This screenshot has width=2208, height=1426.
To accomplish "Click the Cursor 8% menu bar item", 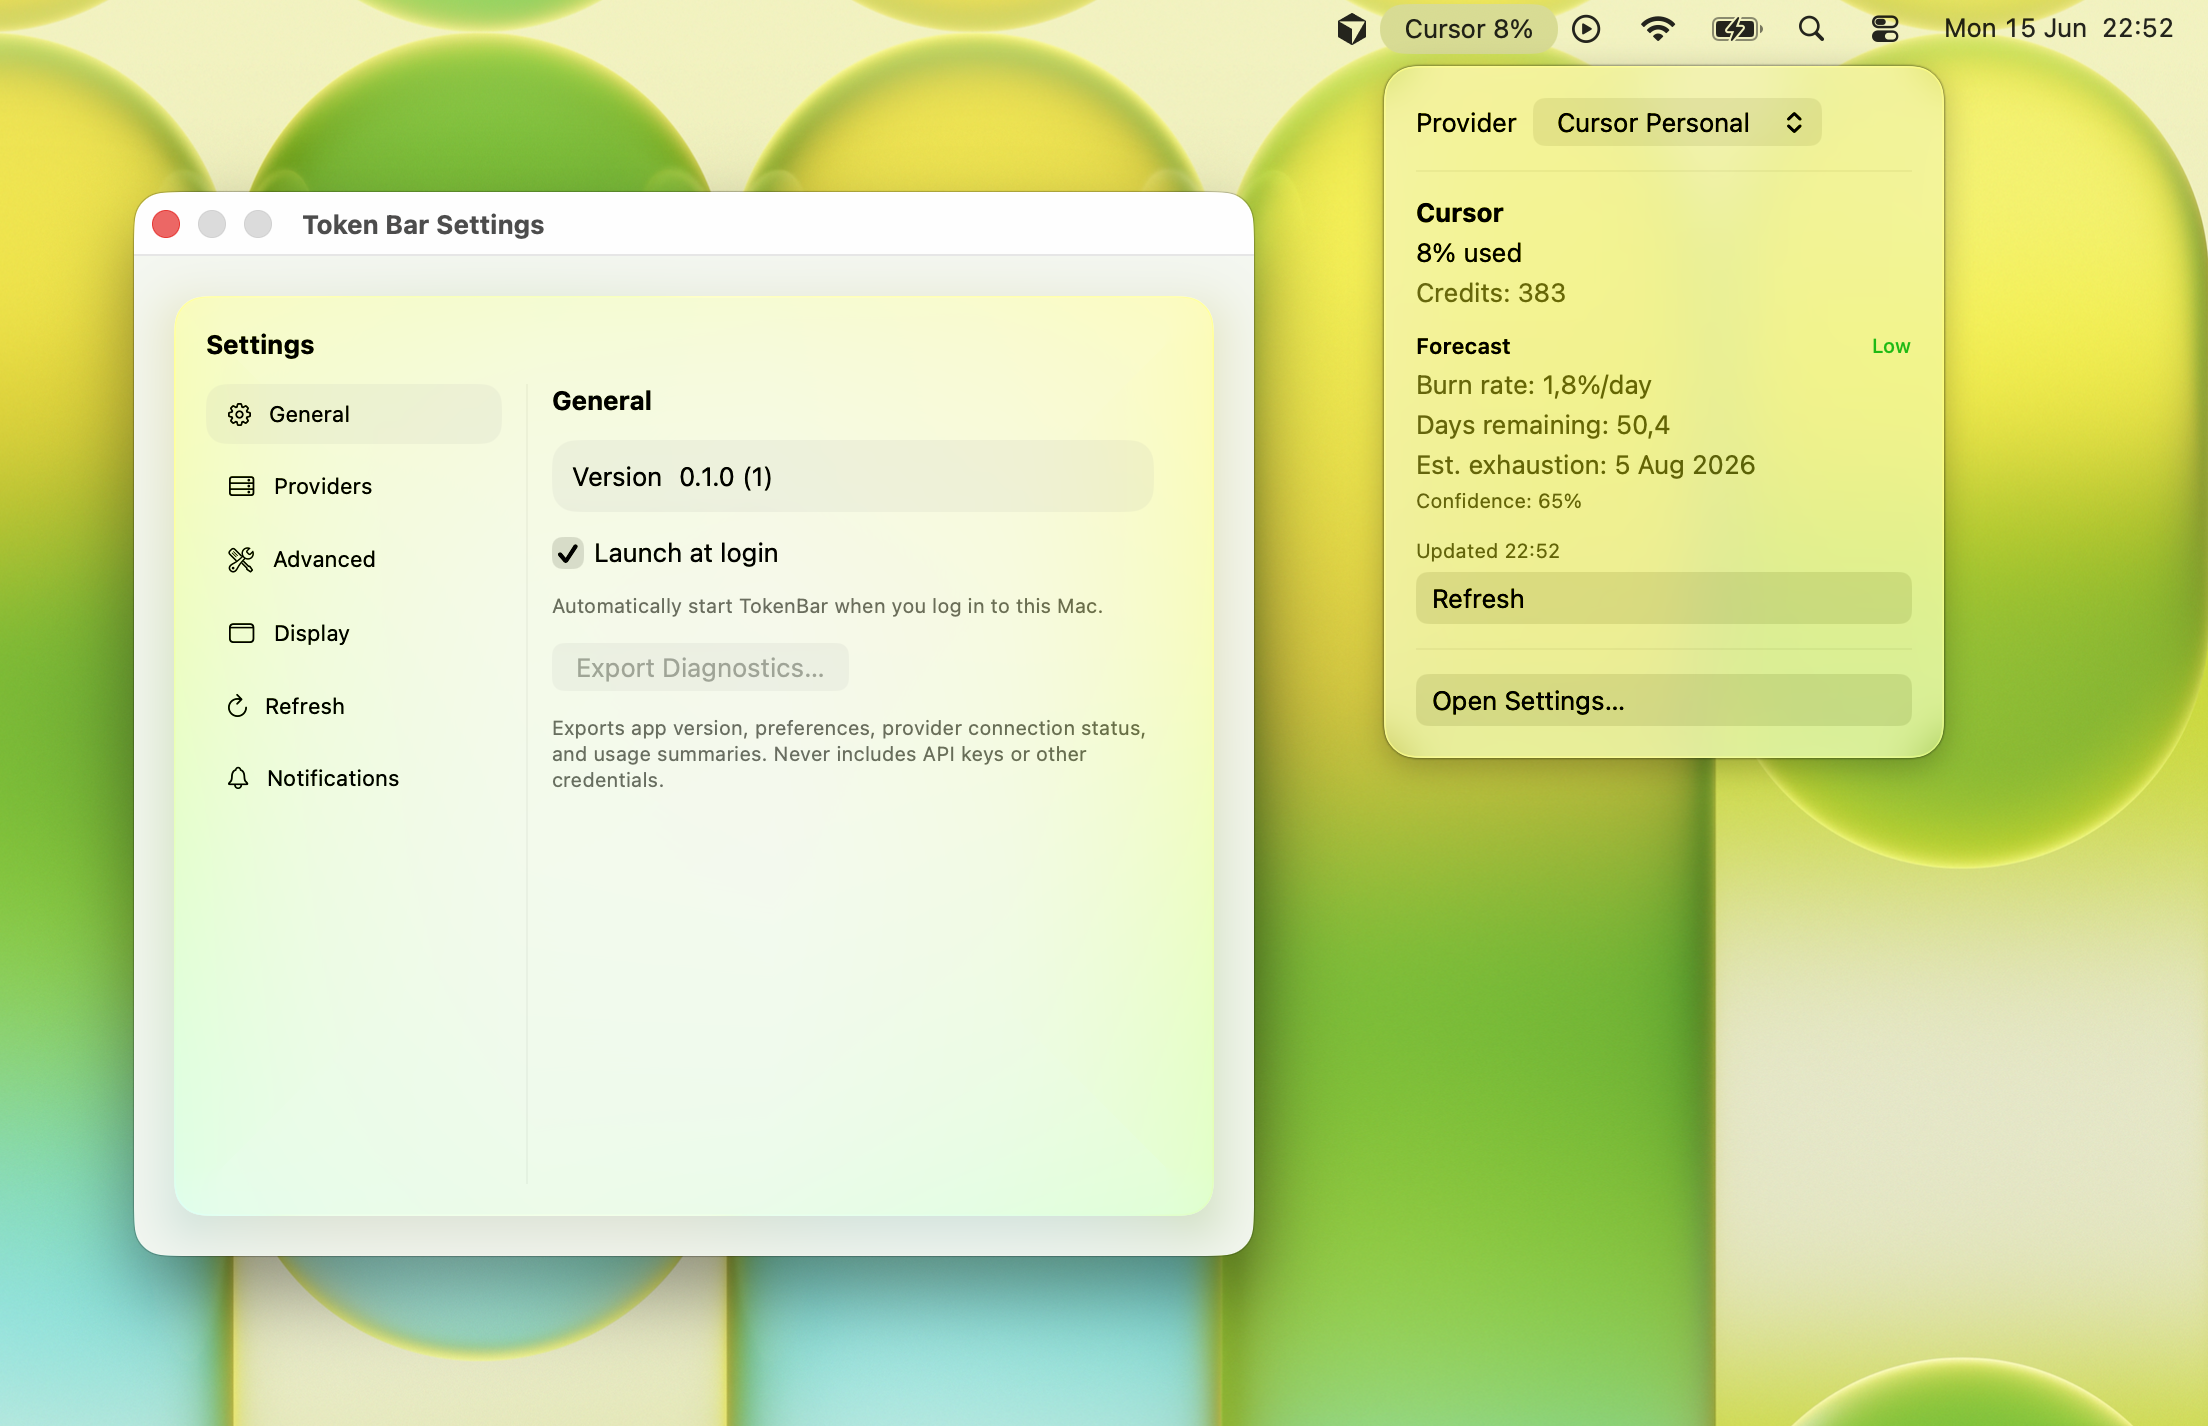I will (x=1468, y=29).
